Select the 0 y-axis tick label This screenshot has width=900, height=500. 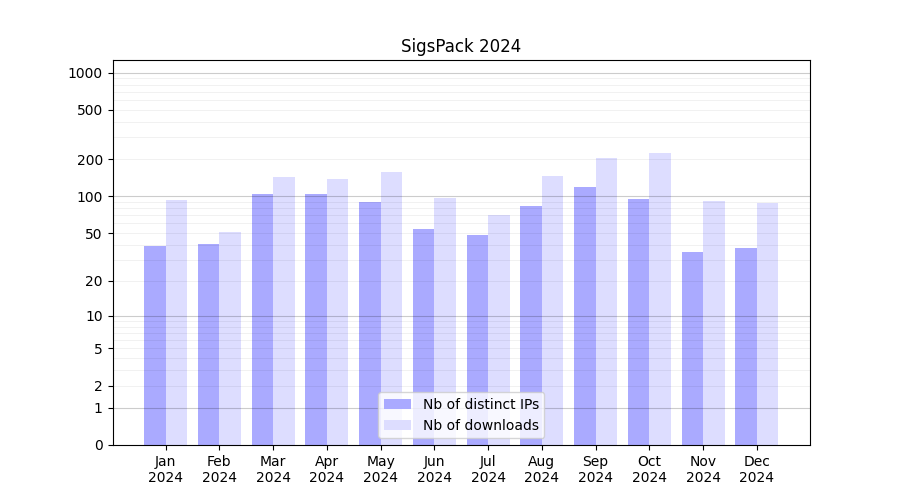[x=98, y=445]
